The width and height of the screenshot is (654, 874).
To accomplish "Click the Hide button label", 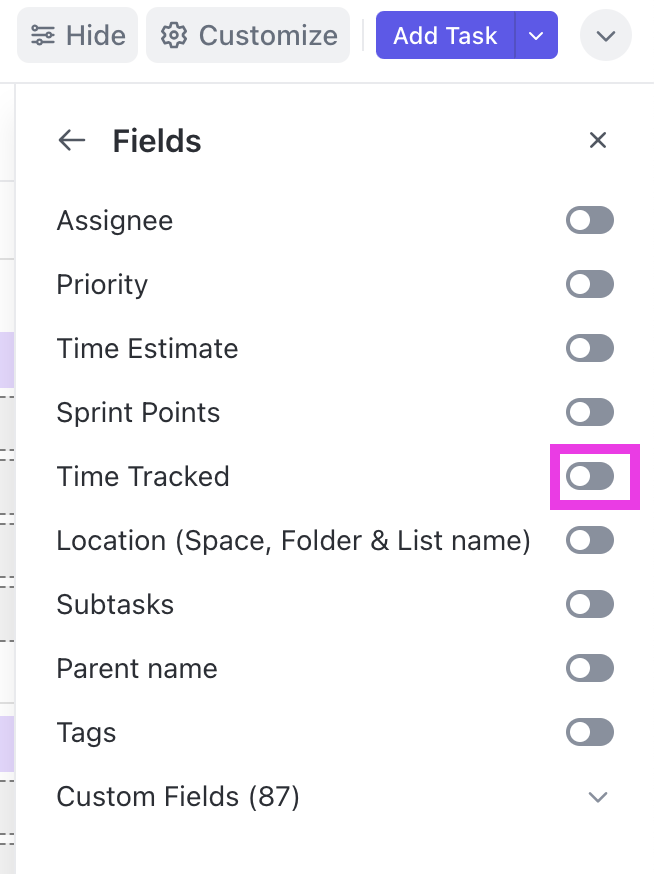I will point(96,36).
